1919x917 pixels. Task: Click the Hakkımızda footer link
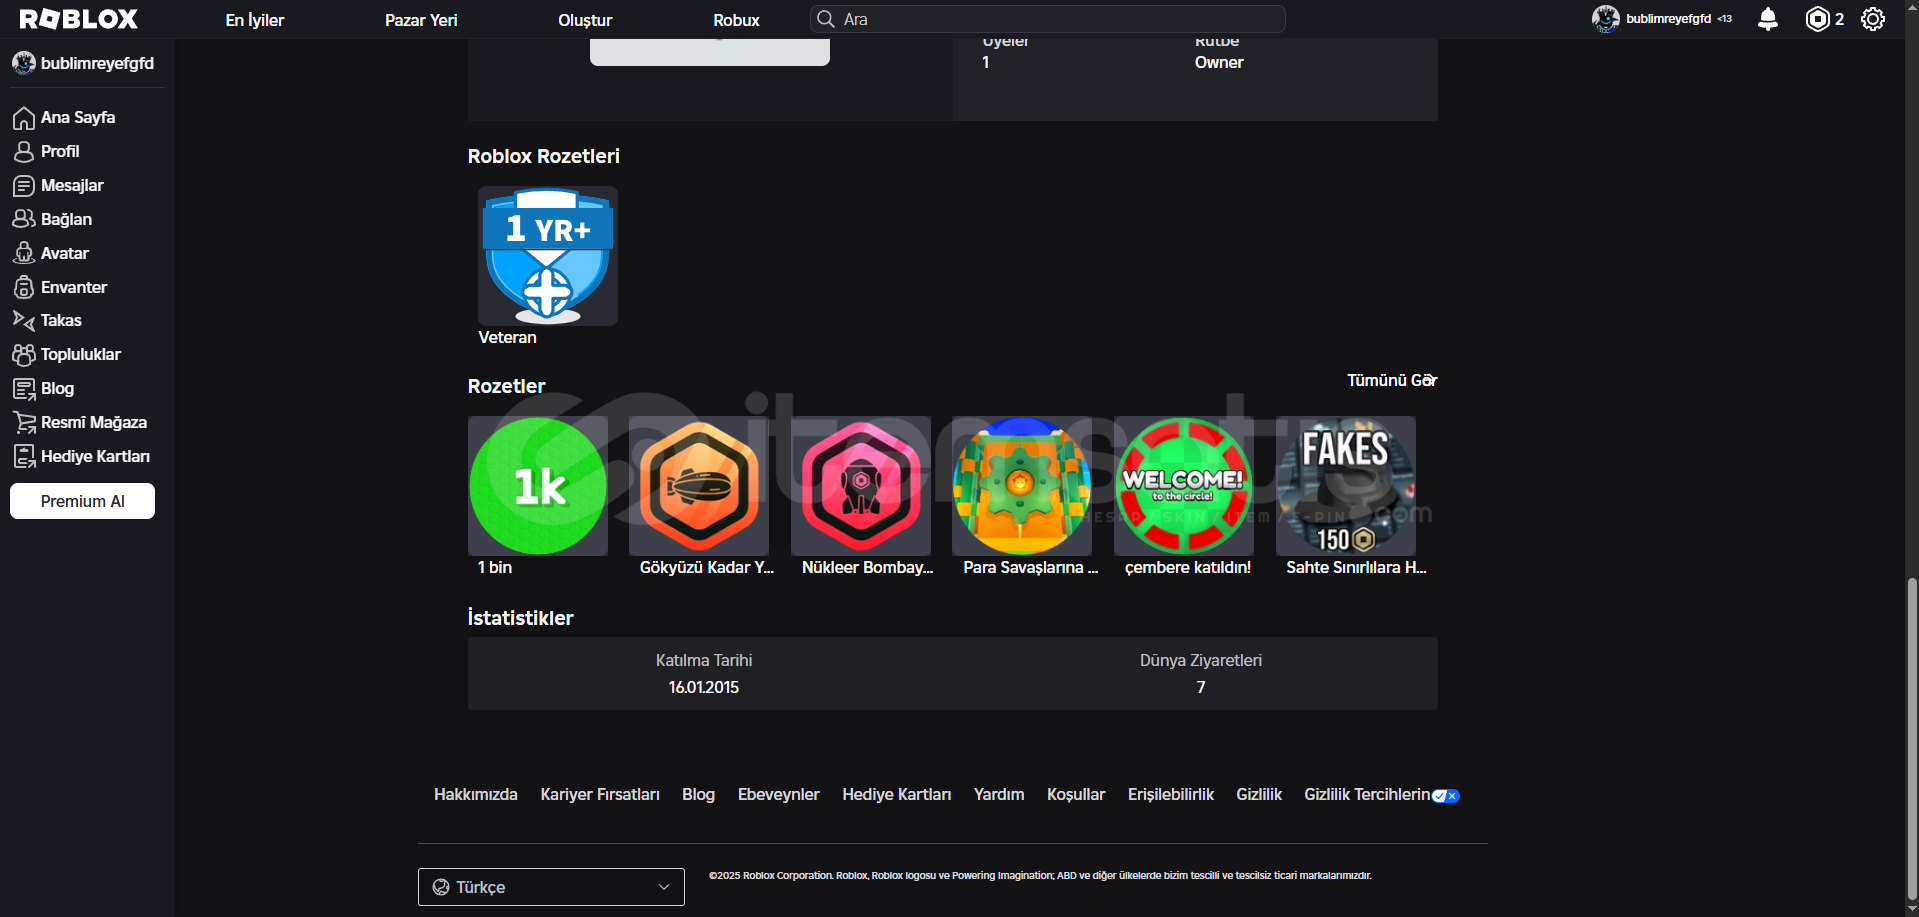pyautogui.click(x=476, y=795)
